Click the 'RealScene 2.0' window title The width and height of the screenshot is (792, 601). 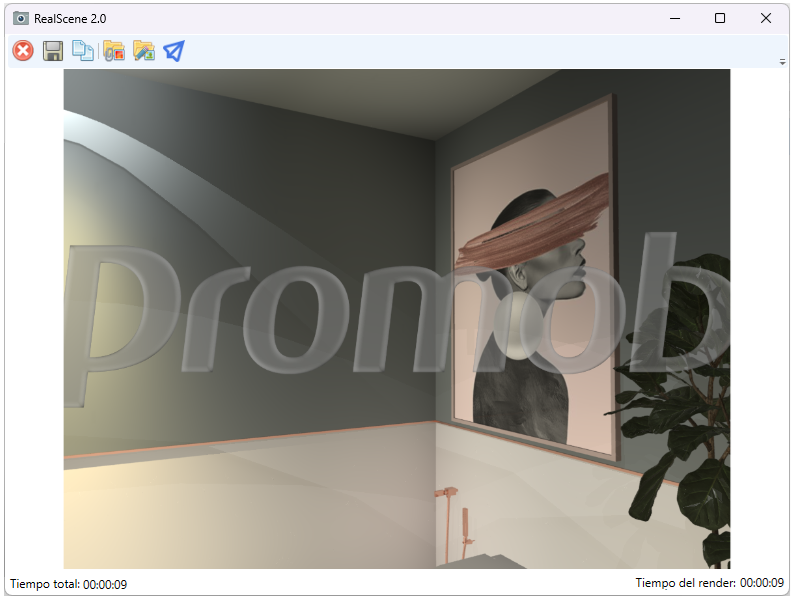pyautogui.click(x=70, y=19)
